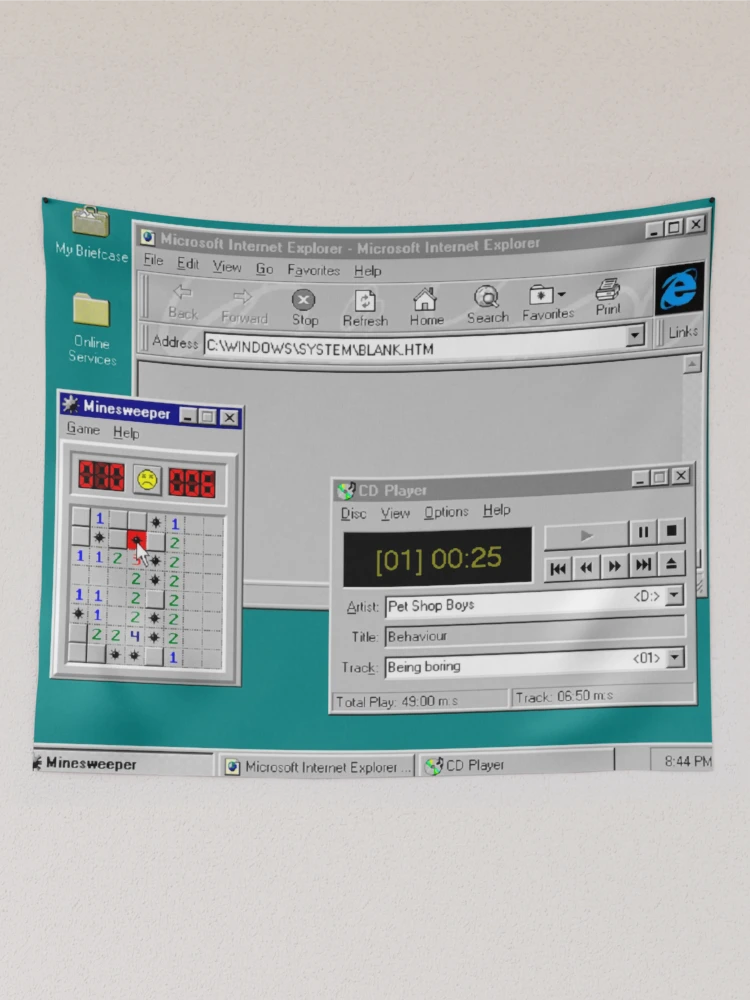The height and width of the screenshot is (1000, 750).
Task: Click the CD Player title bar disc icon
Action: coord(345,490)
